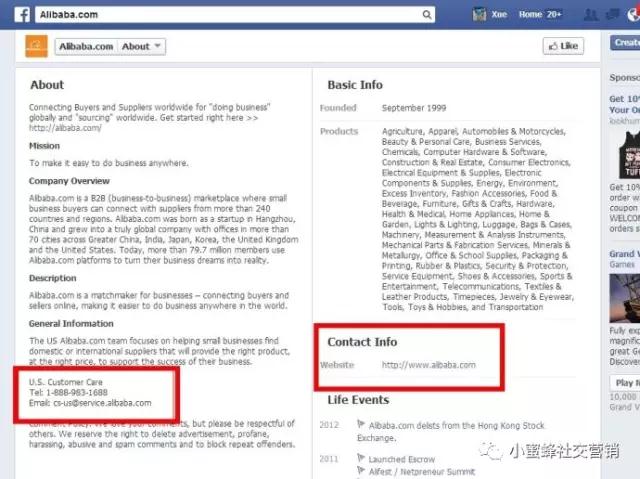Like the Alibaba.com page
640x479 pixels.
[563, 46]
